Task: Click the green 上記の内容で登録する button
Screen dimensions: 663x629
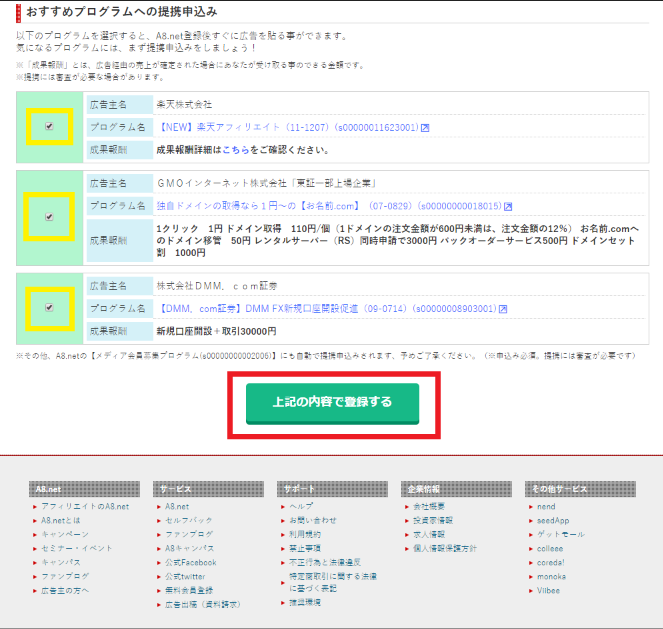Action: click(x=332, y=403)
